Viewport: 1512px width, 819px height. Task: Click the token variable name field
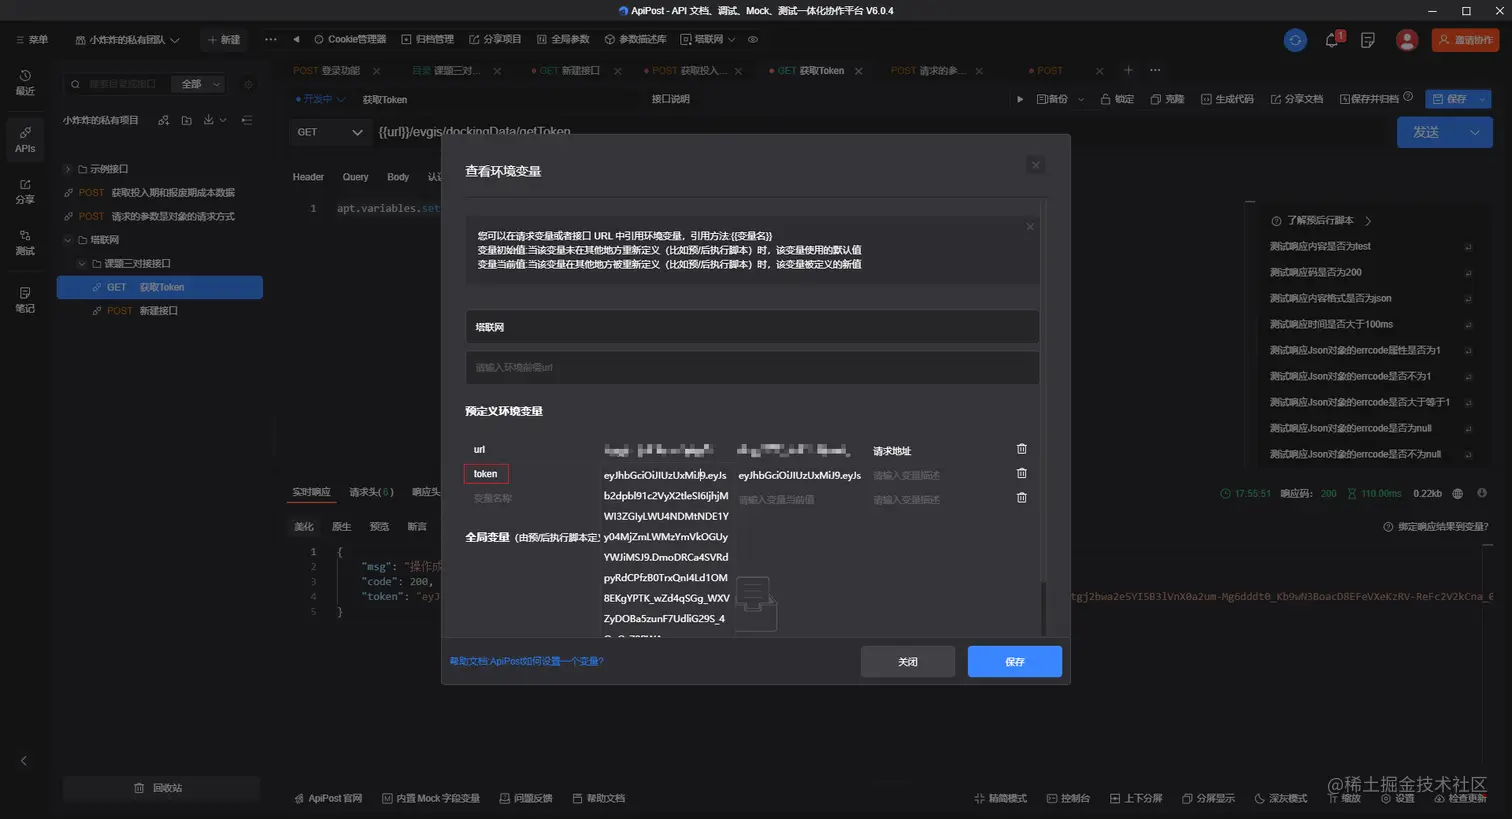click(x=486, y=474)
